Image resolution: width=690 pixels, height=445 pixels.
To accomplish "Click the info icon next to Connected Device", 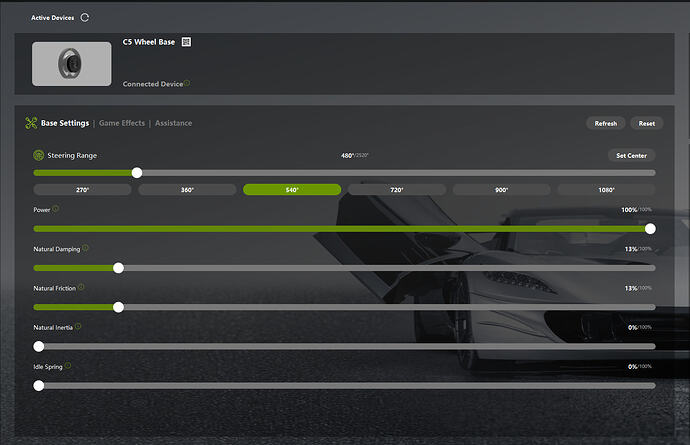I will coord(187,83).
